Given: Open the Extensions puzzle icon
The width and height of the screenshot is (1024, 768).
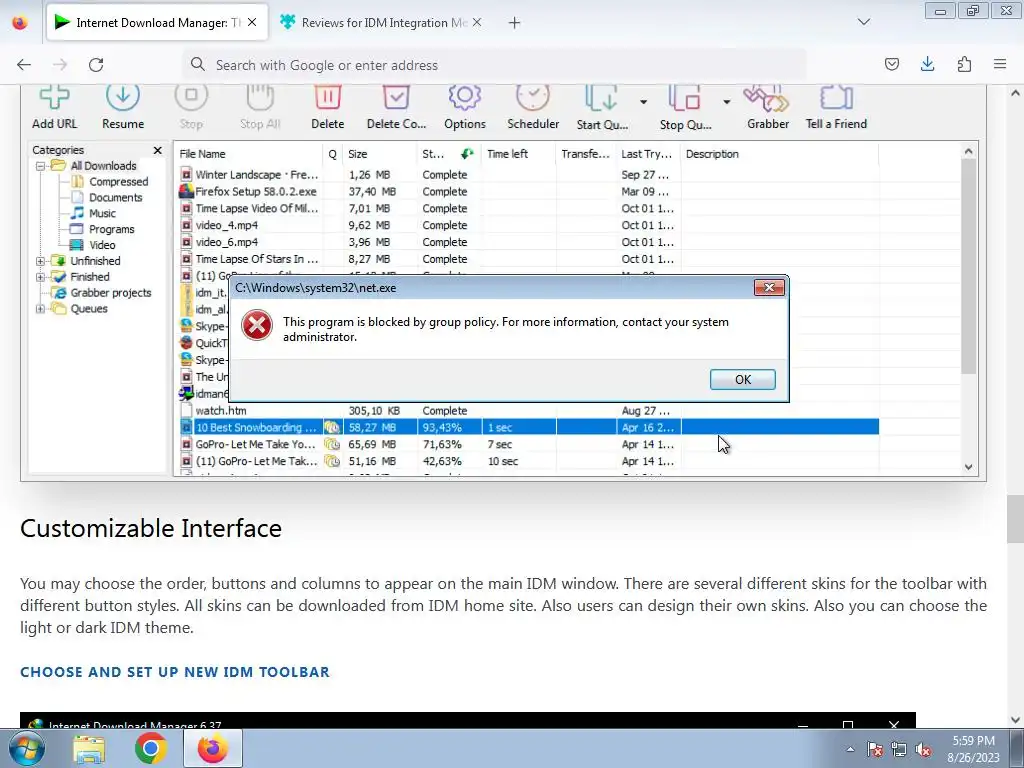Looking at the screenshot, I should (964, 64).
